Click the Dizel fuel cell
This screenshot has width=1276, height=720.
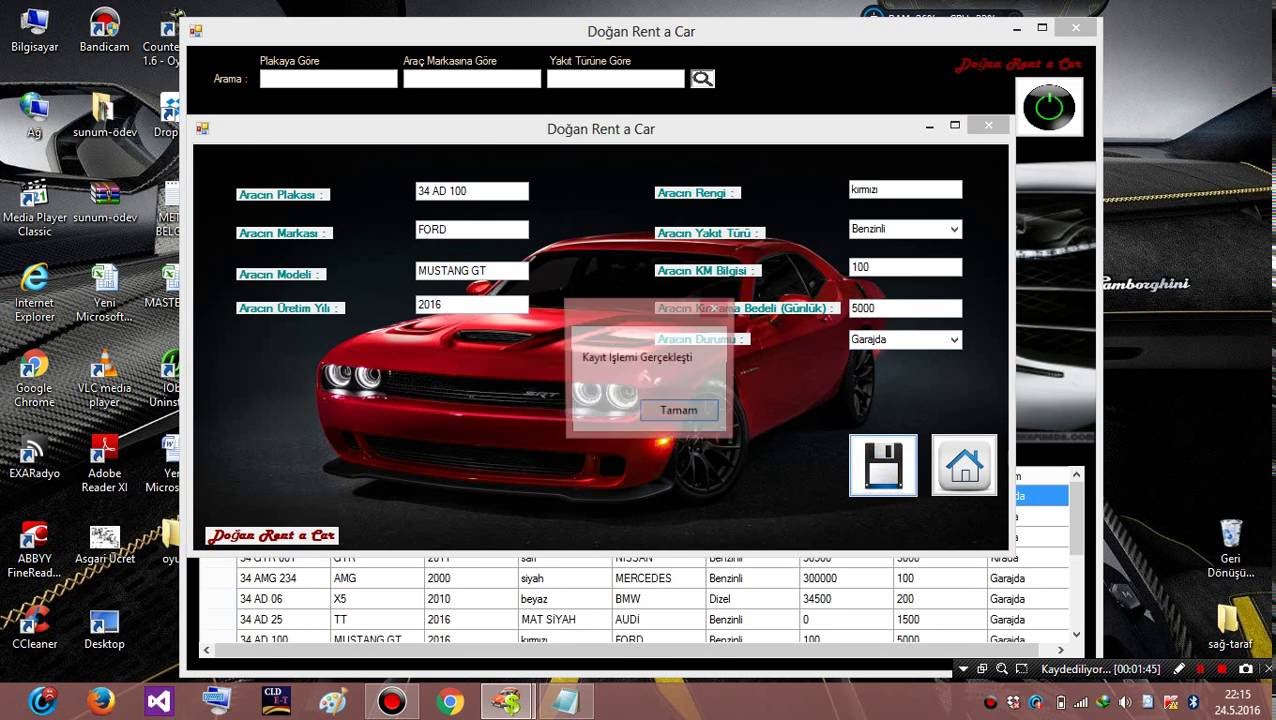click(x=752, y=599)
